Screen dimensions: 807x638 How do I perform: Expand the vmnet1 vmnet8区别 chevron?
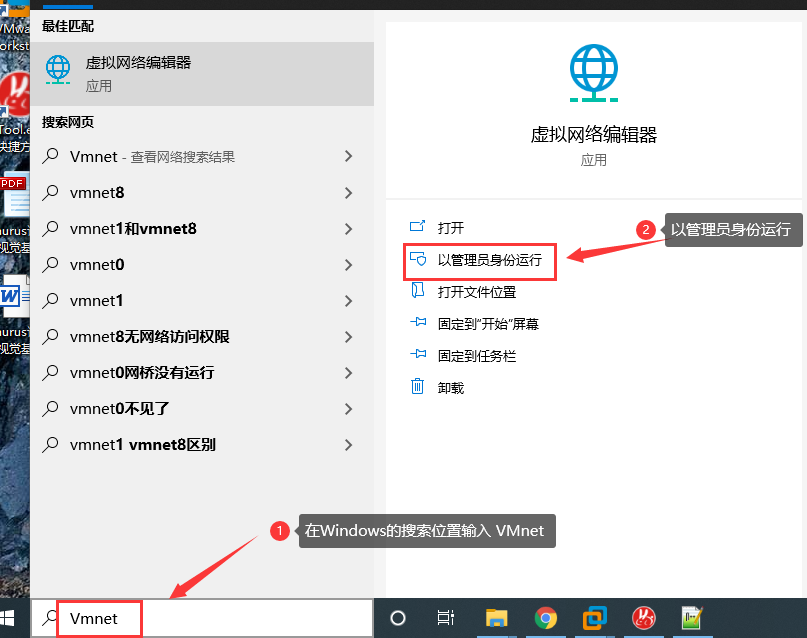pyautogui.click(x=348, y=445)
